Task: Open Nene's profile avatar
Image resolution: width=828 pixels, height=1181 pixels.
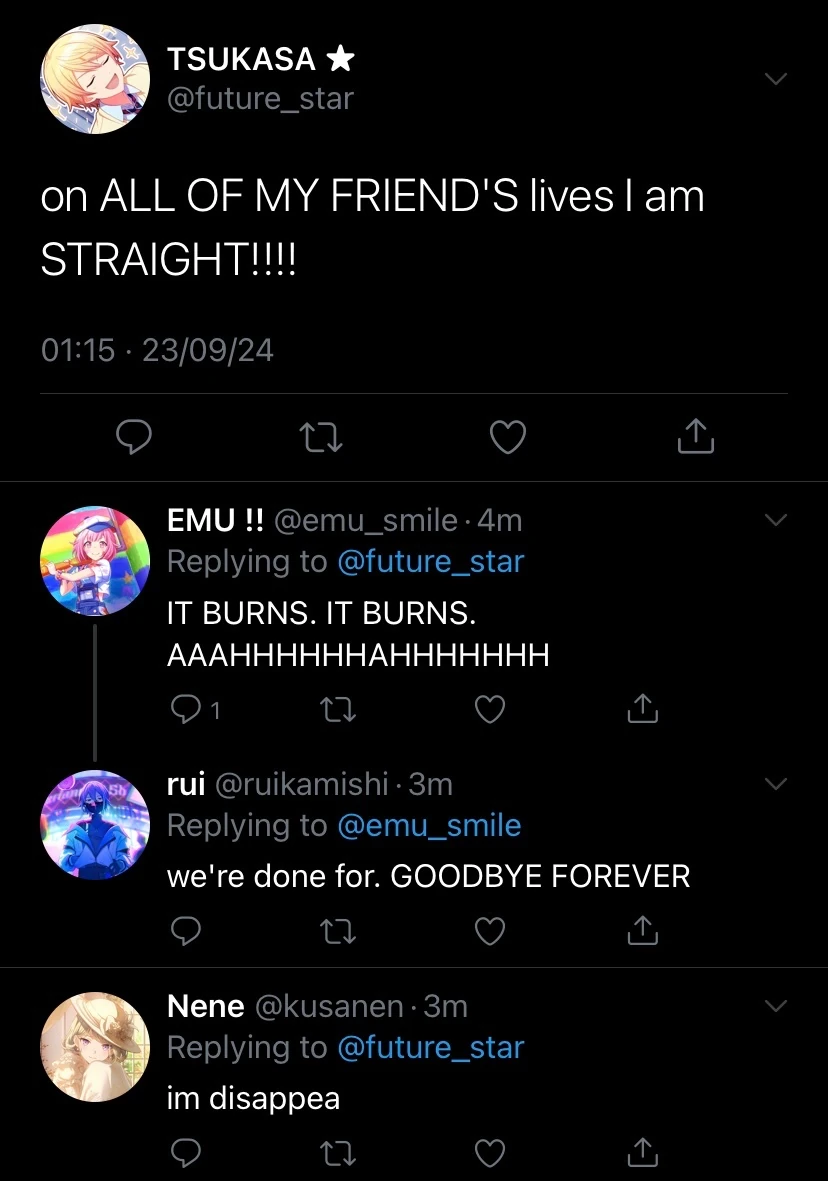Action: click(95, 1046)
